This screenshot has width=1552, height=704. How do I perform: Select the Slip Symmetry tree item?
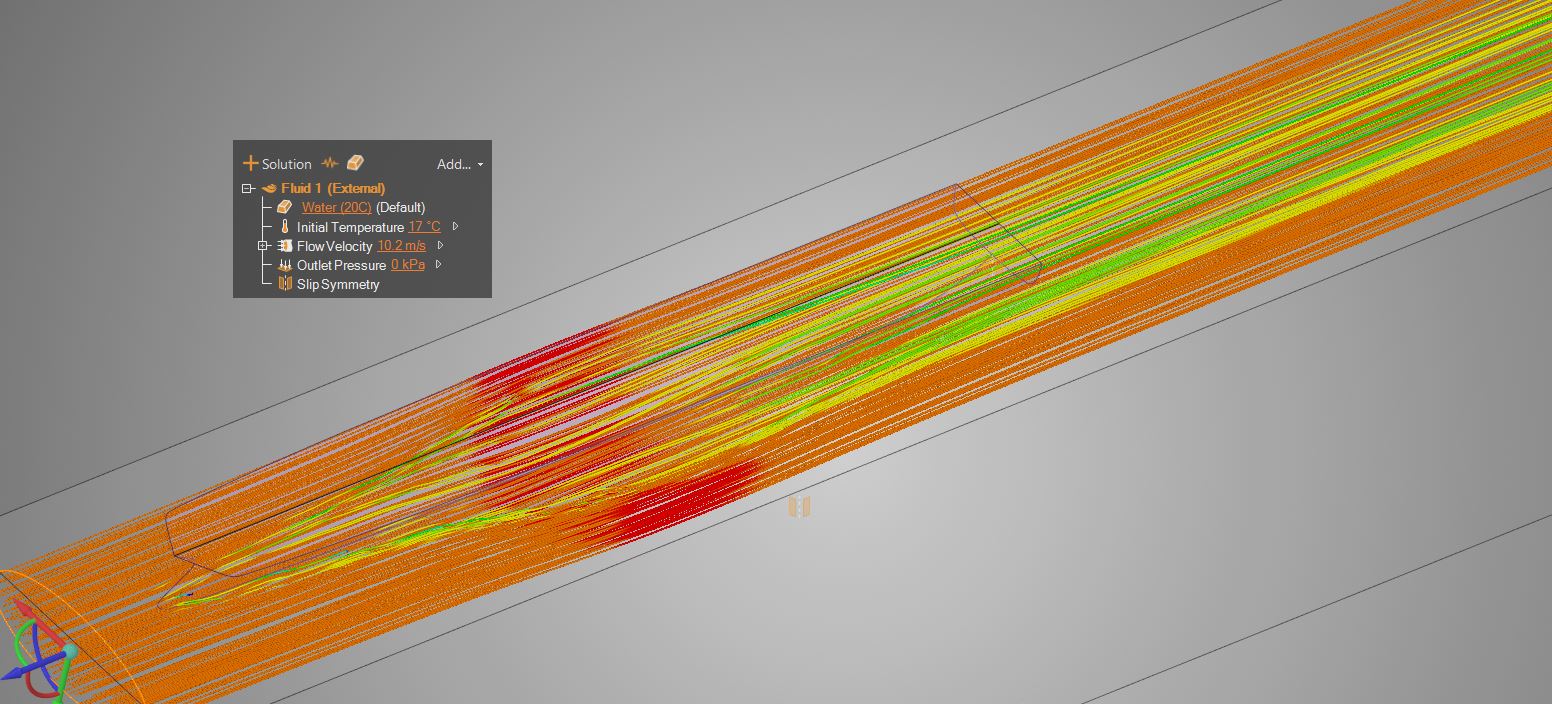point(338,284)
